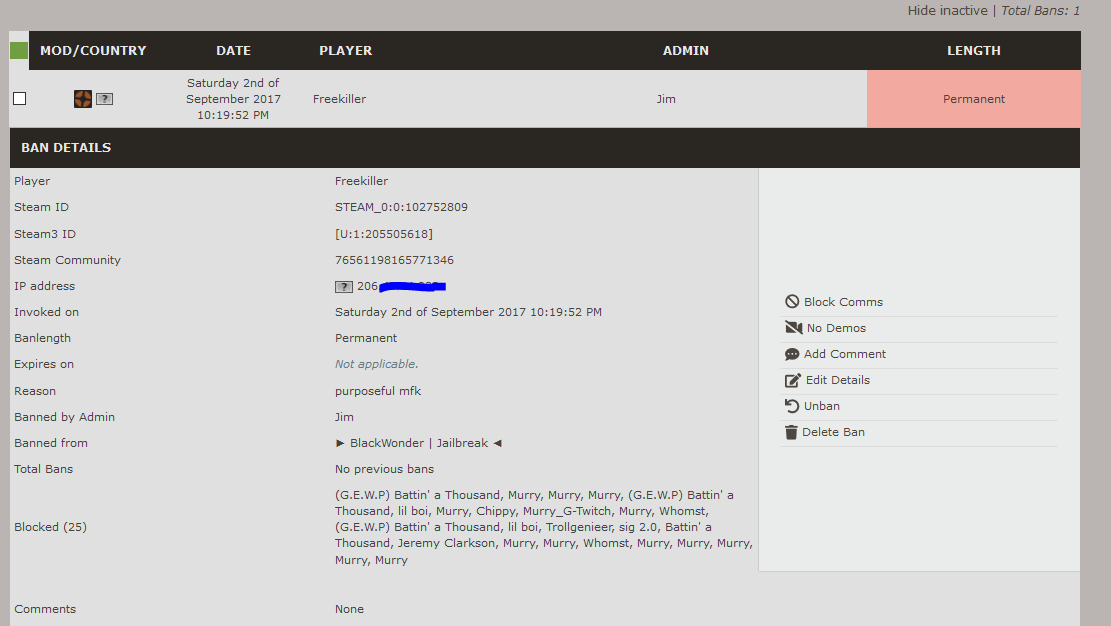Click the Banned from label
Image resolution: width=1111 pixels, height=626 pixels.
tap(51, 443)
